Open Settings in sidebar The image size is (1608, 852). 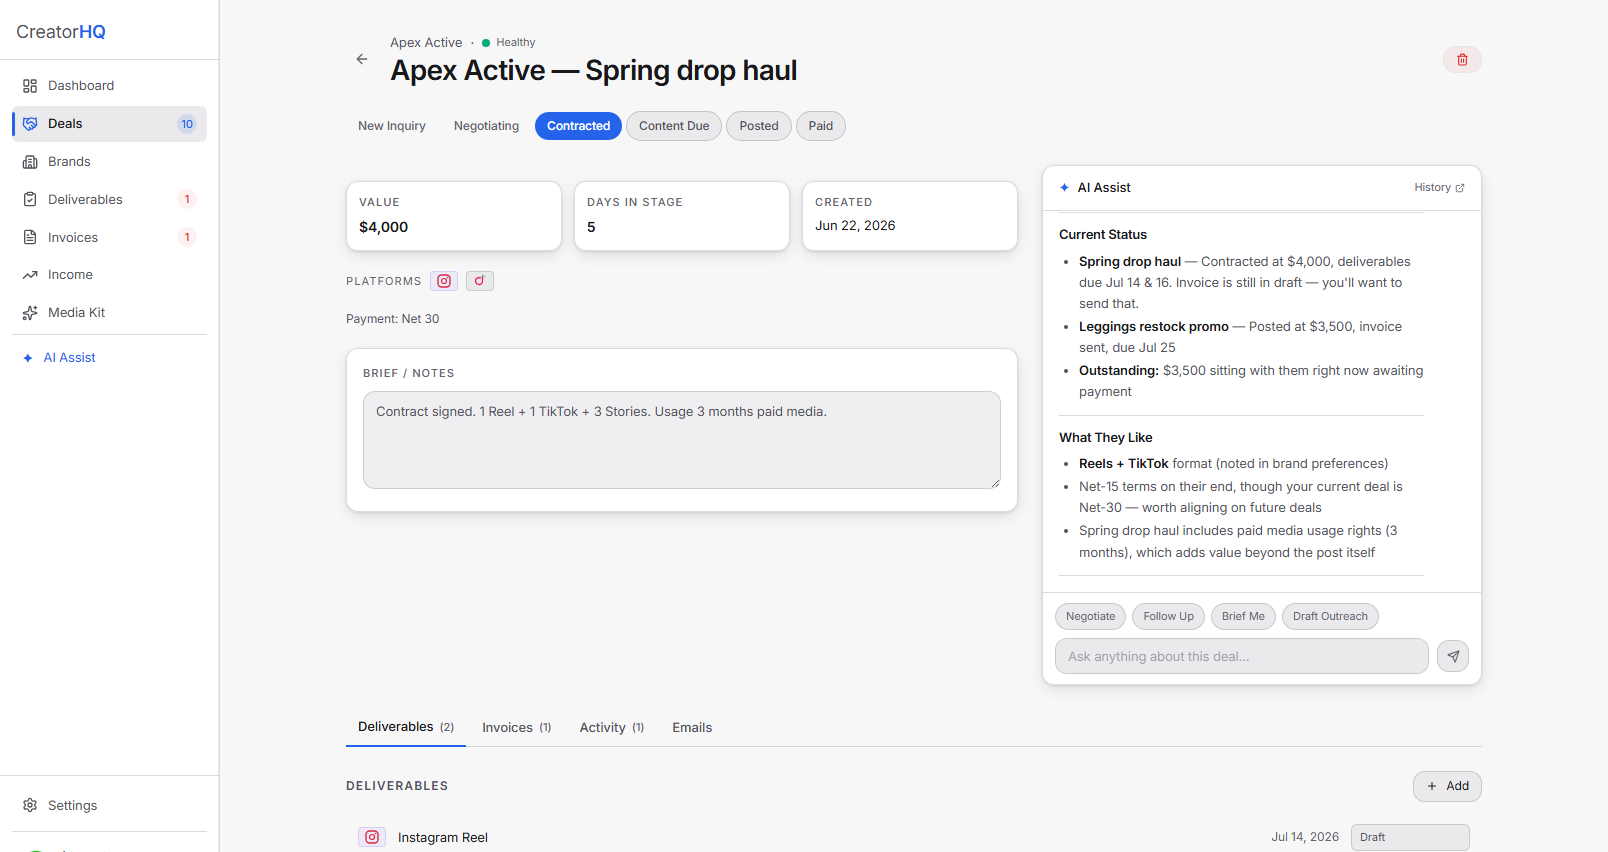coord(110,806)
